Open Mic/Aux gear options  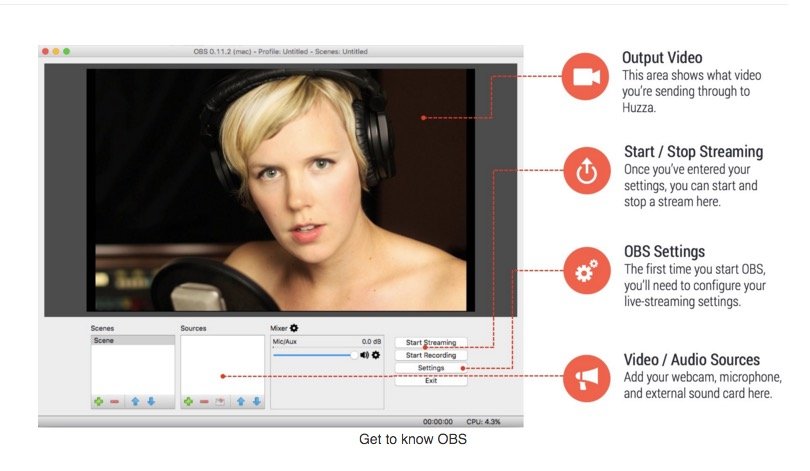376,354
